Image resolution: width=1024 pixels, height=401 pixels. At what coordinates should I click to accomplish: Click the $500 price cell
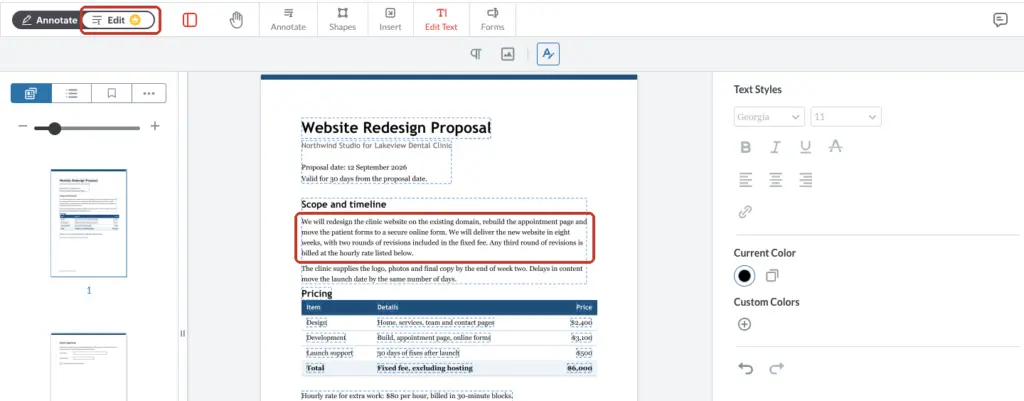coord(584,353)
